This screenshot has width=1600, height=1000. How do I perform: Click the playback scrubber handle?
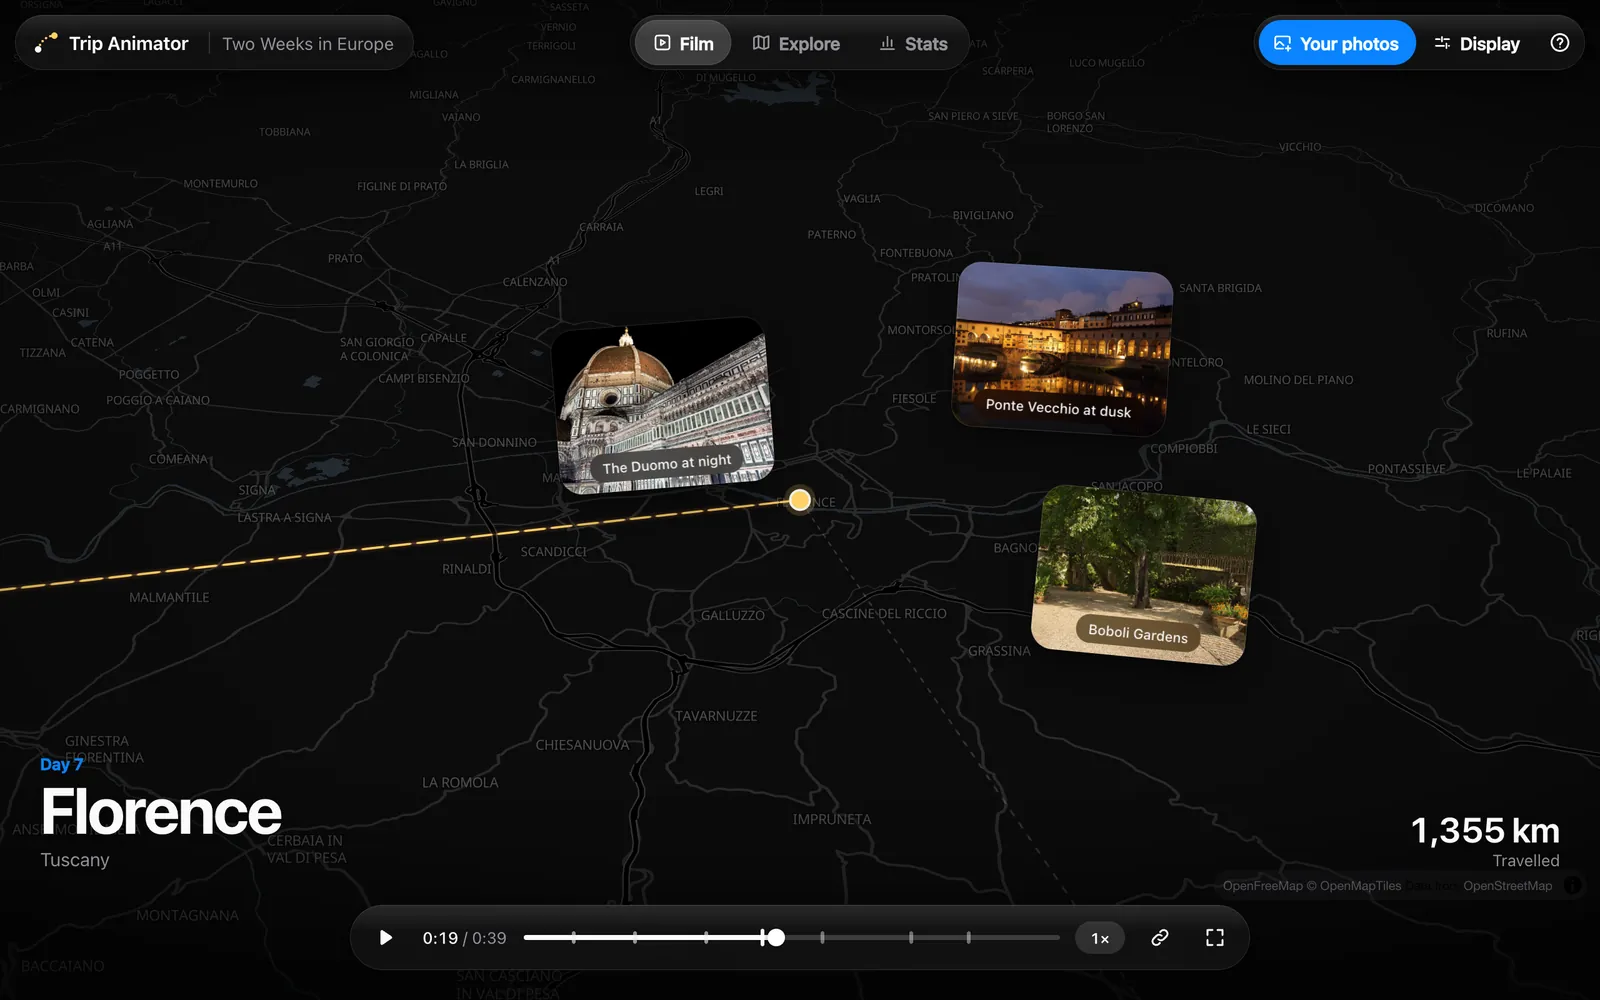(776, 938)
